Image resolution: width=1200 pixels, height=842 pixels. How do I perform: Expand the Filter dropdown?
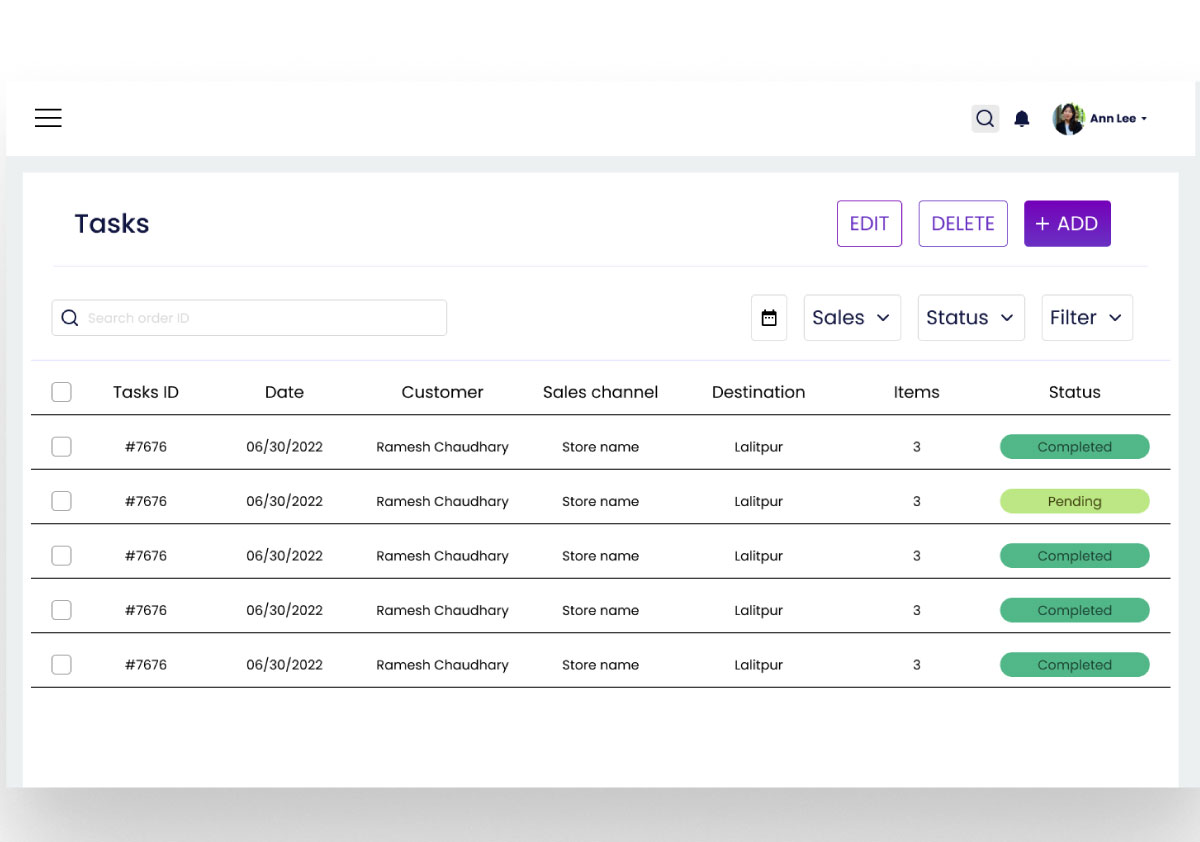(x=1086, y=318)
